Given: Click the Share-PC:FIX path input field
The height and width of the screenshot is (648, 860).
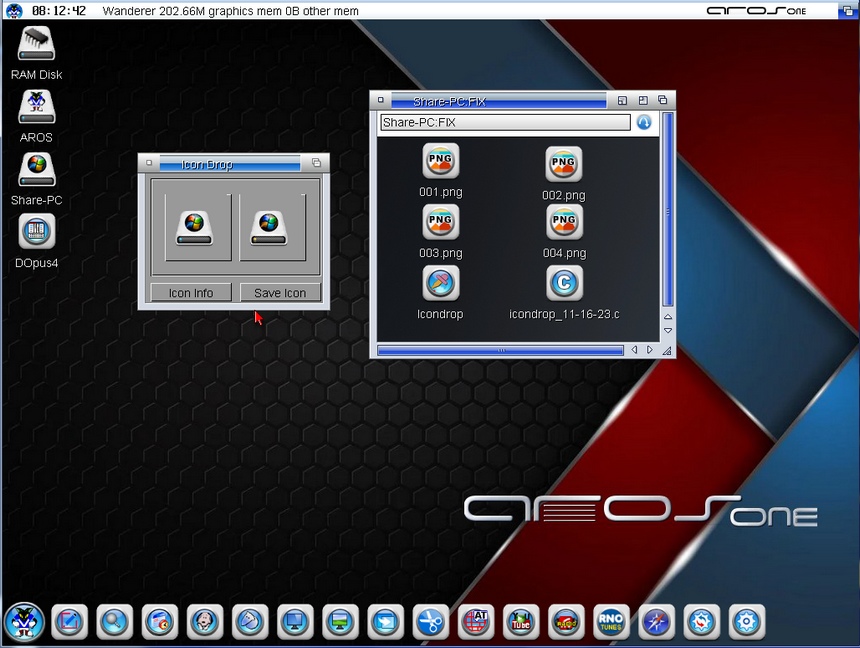Looking at the screenshot, I should pyautogui.click(x=505, y=123).
